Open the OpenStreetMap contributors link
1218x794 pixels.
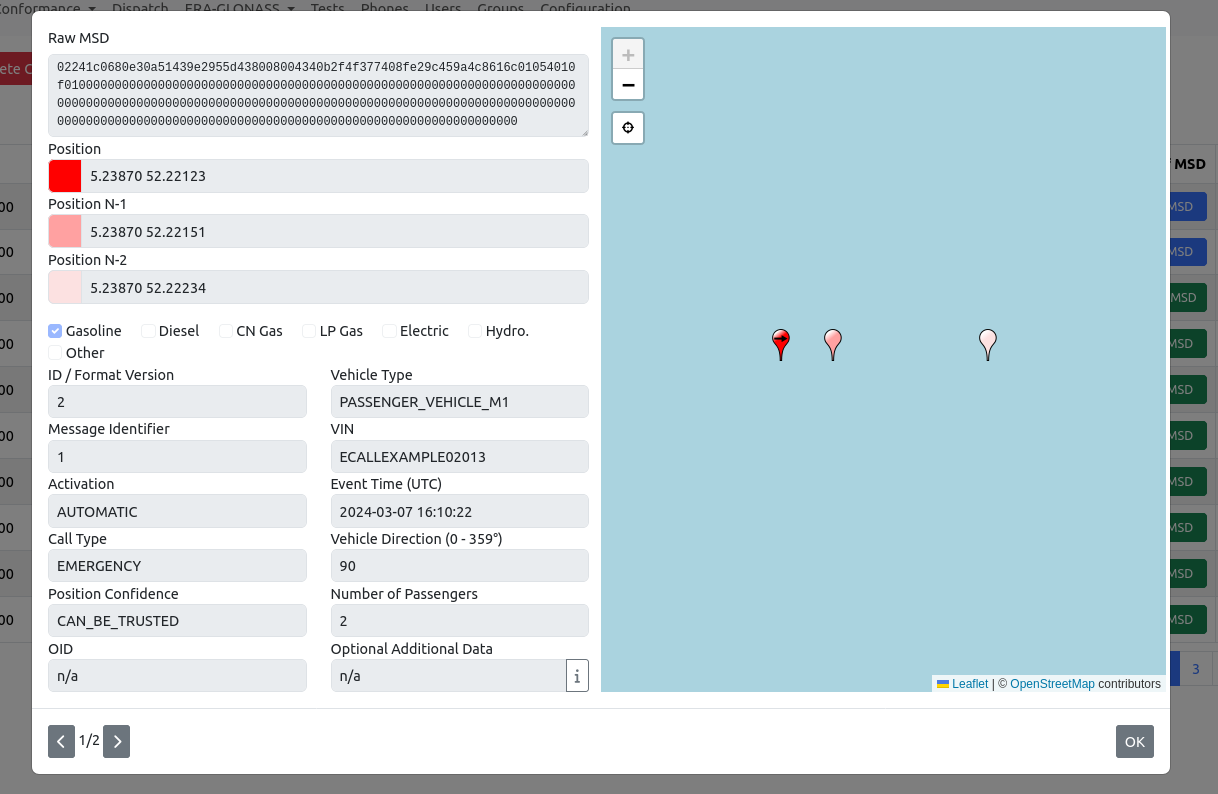(1052, 683)
